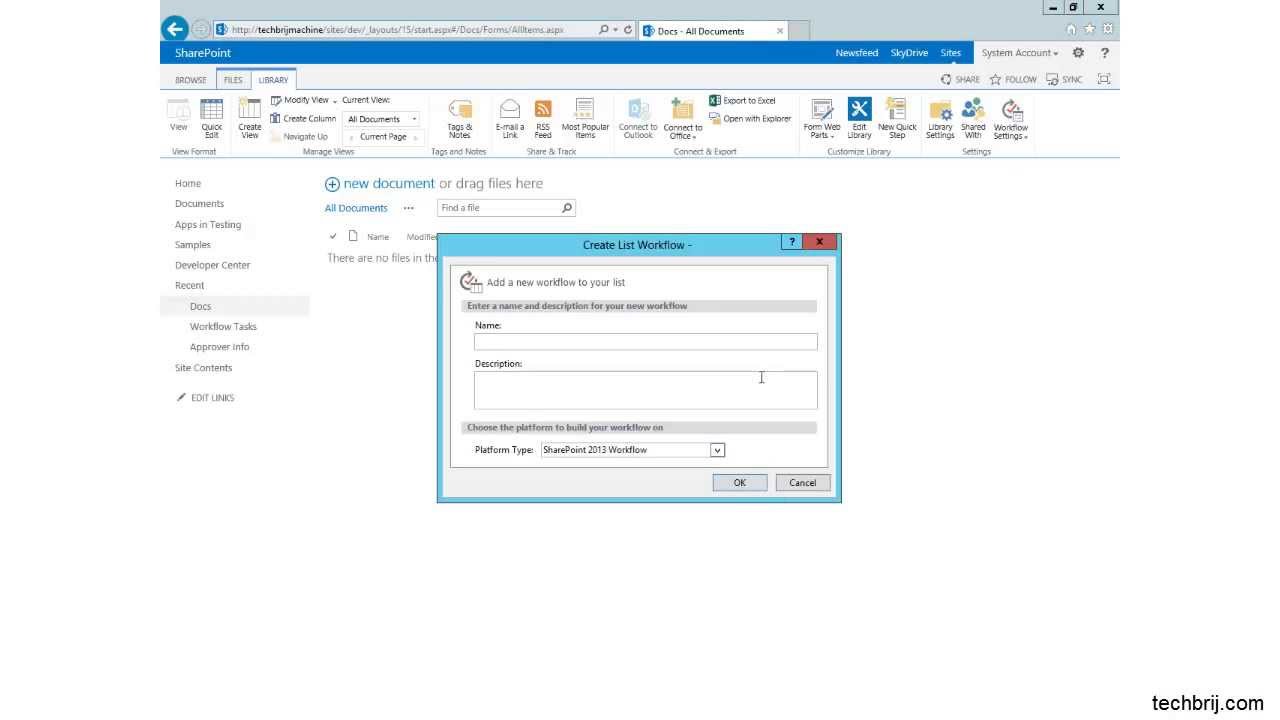The width and height of the screenshot is (1280, 720).
Task: Open Most Popular Items
Action: pyautogui.click(x=585, y=118)
